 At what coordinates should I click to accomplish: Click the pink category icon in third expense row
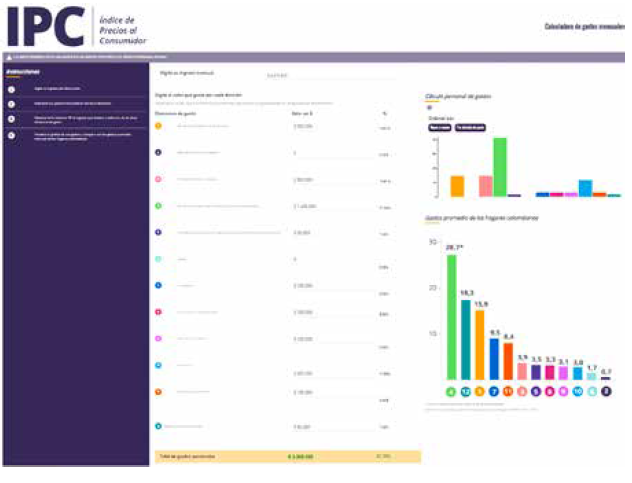click(x=158, y=179)
